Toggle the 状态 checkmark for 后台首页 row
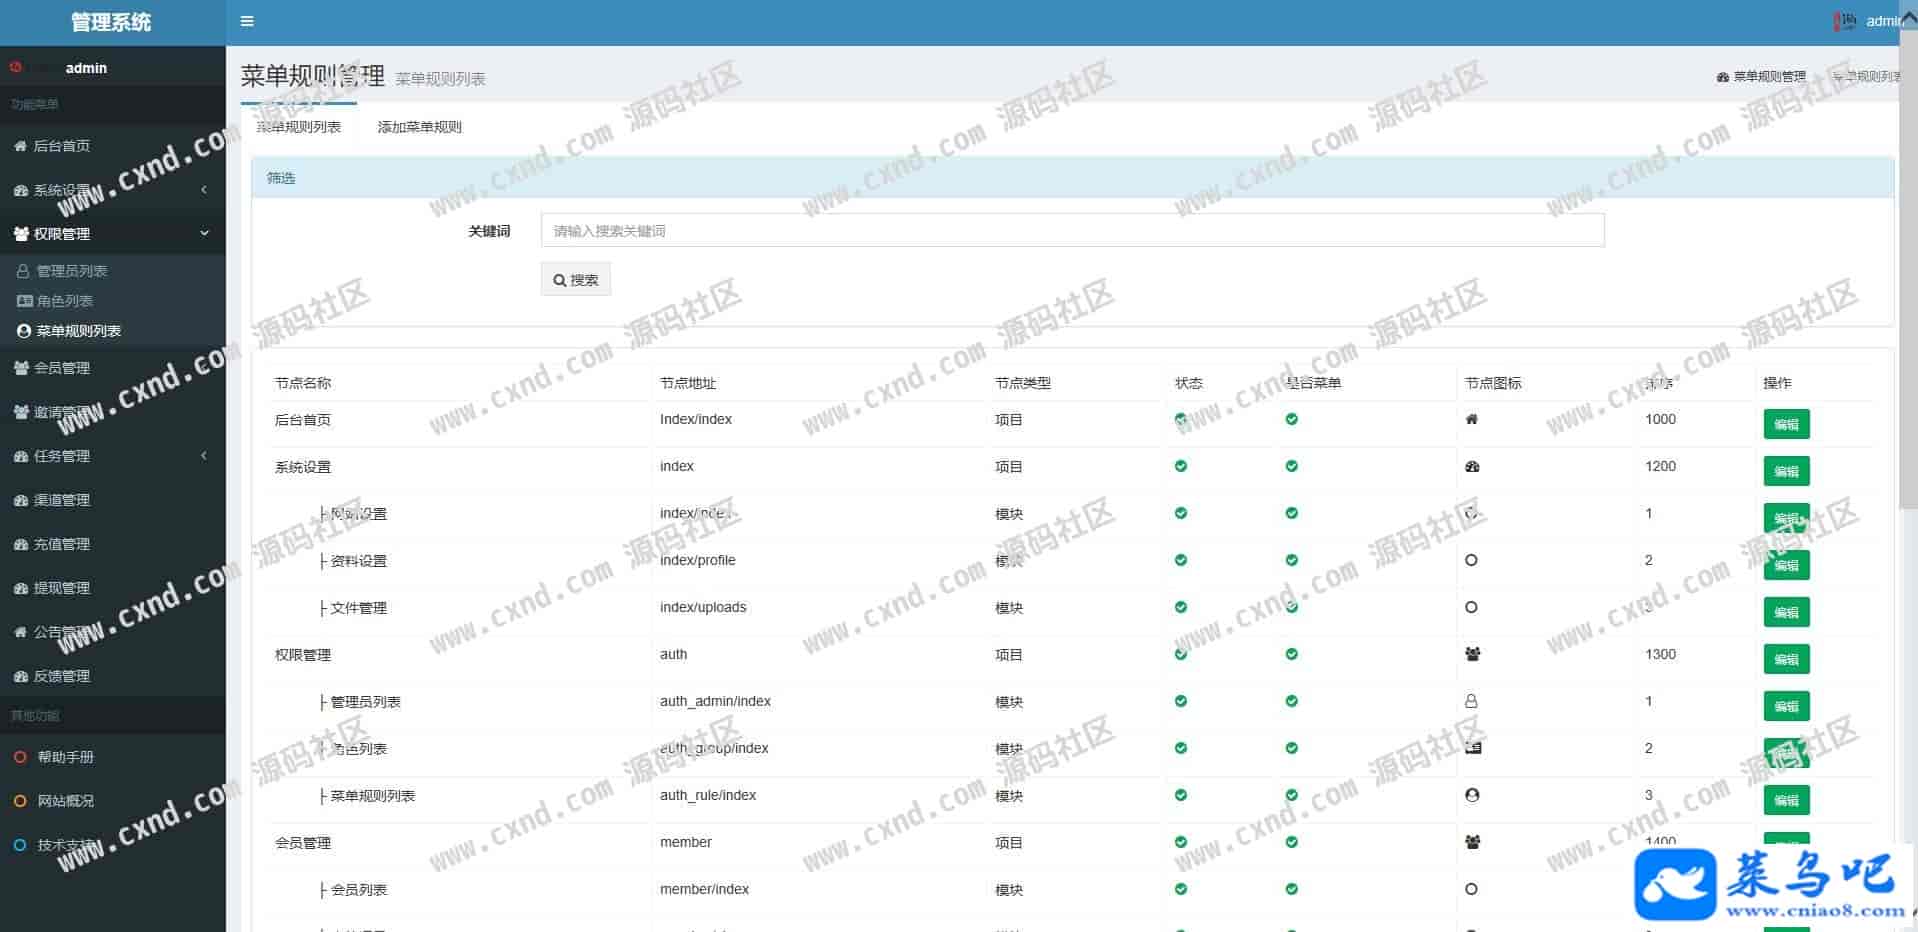Image resolution: width=1918 pixels, height=932 pixels. point(1181,420)
